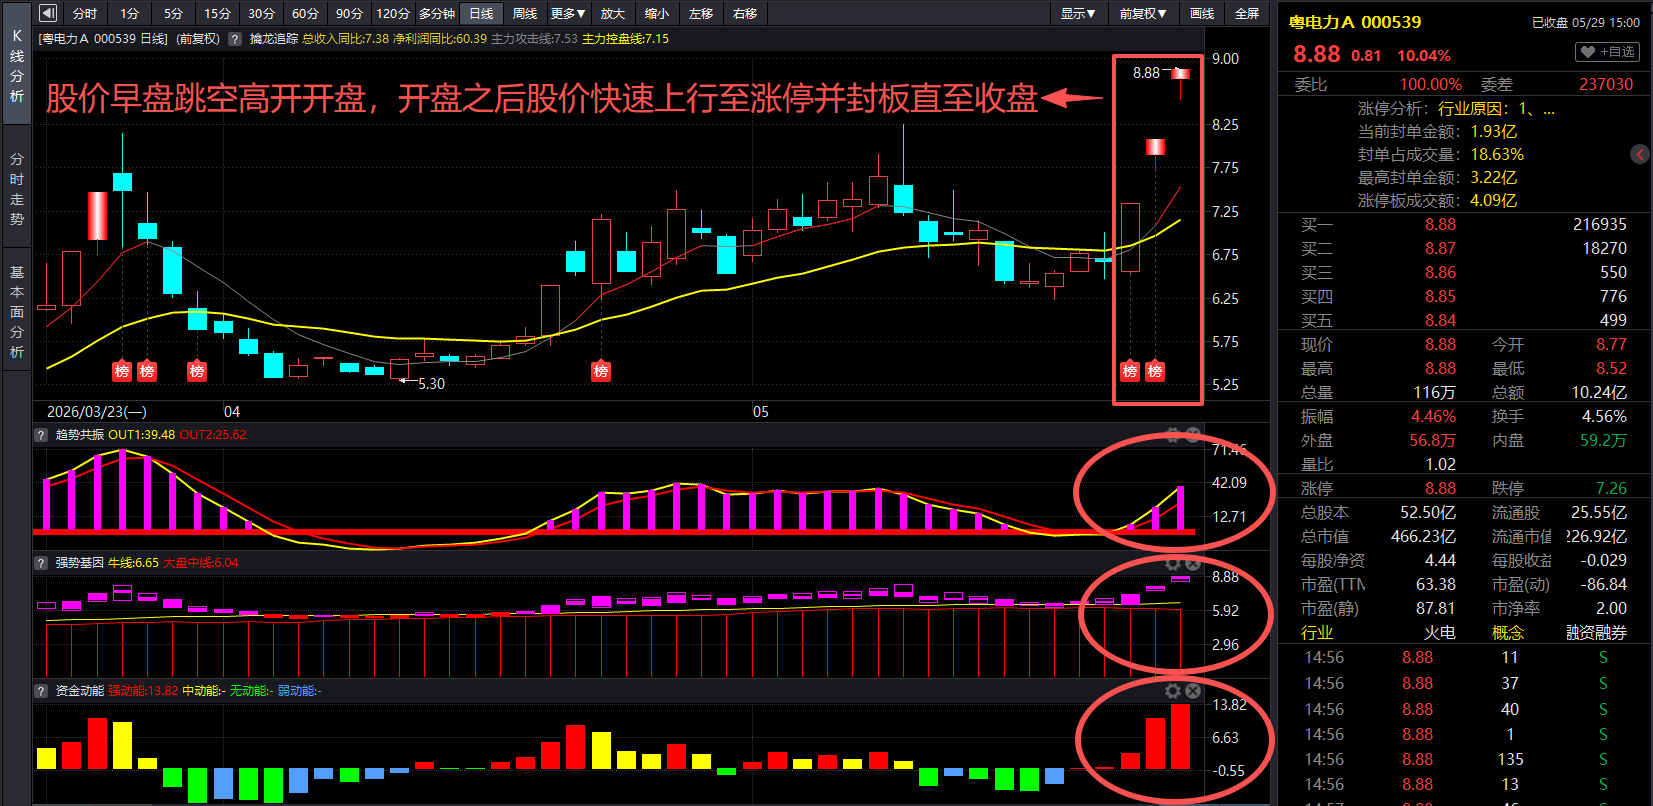Viewport: 1653px width, 806px height.
Task: Switch to 90分 chart period
Action: (349, 13)
